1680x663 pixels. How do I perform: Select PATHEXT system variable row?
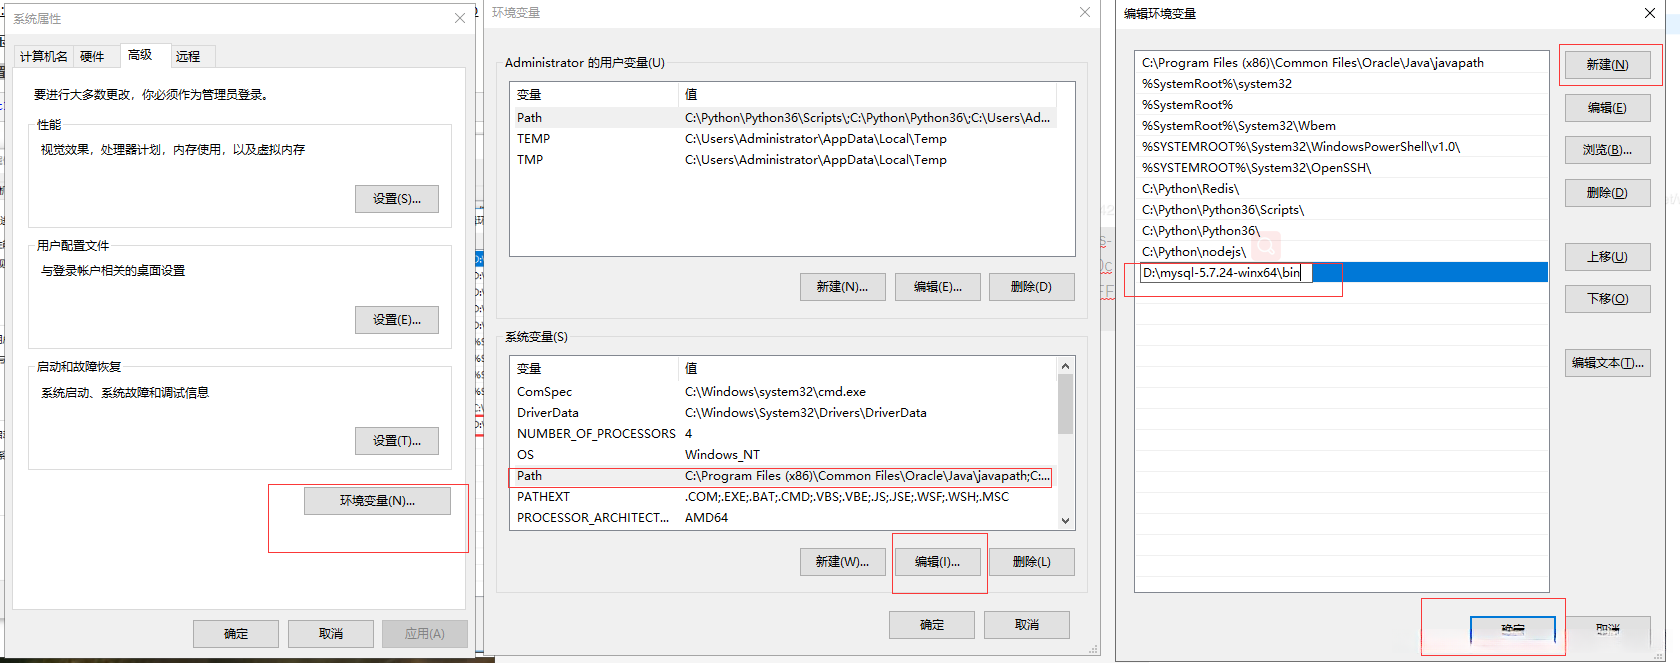(x=784, y=497)
